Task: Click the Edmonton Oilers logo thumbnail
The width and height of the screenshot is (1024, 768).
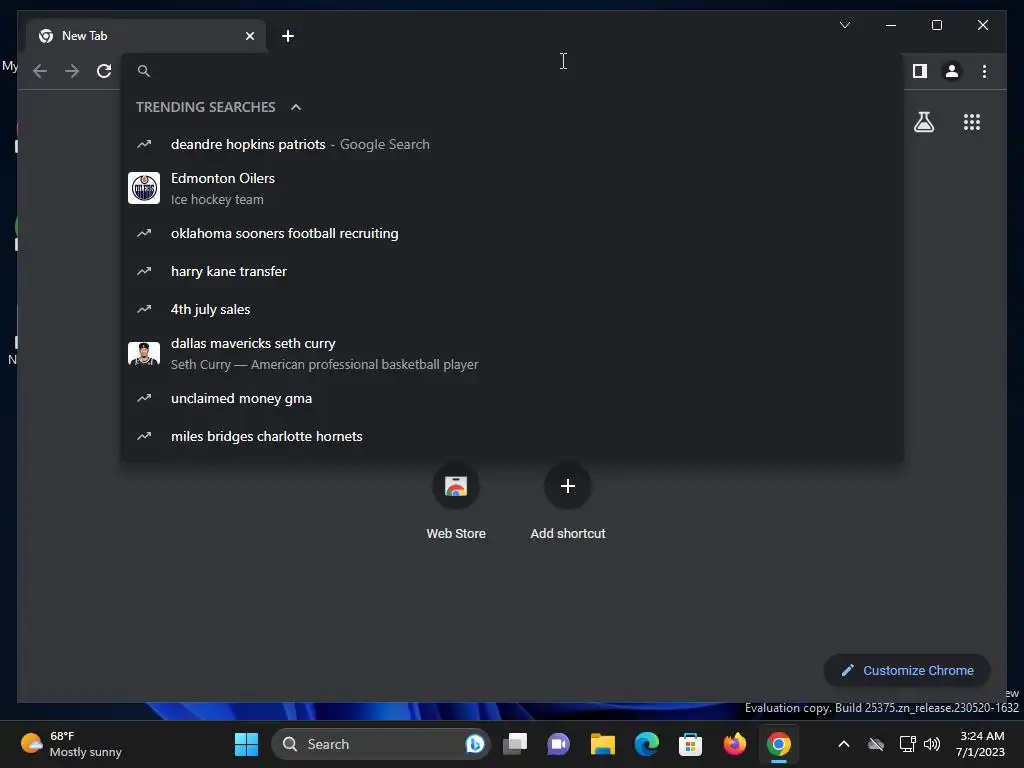Action: (x=144, y=188)
